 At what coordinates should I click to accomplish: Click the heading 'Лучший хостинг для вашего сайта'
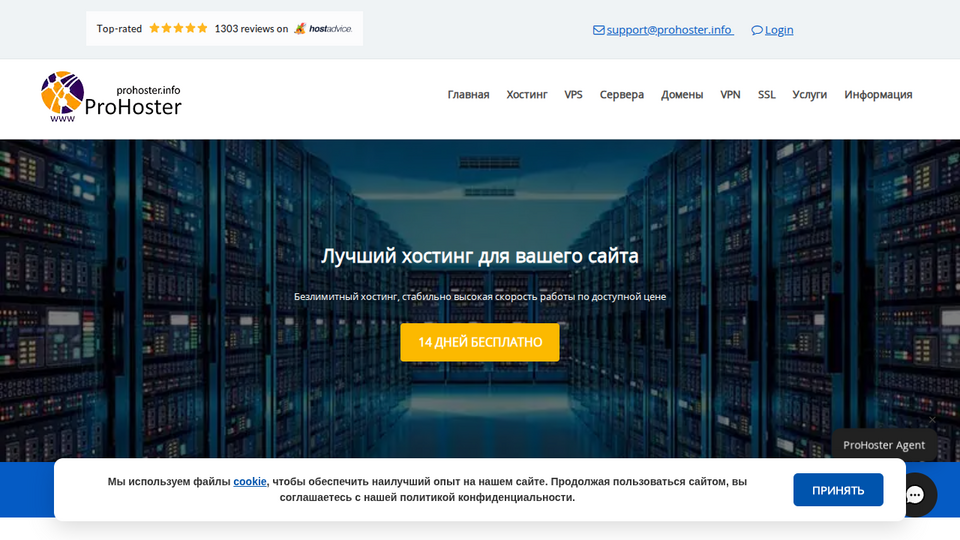click(x=480, y=256)
